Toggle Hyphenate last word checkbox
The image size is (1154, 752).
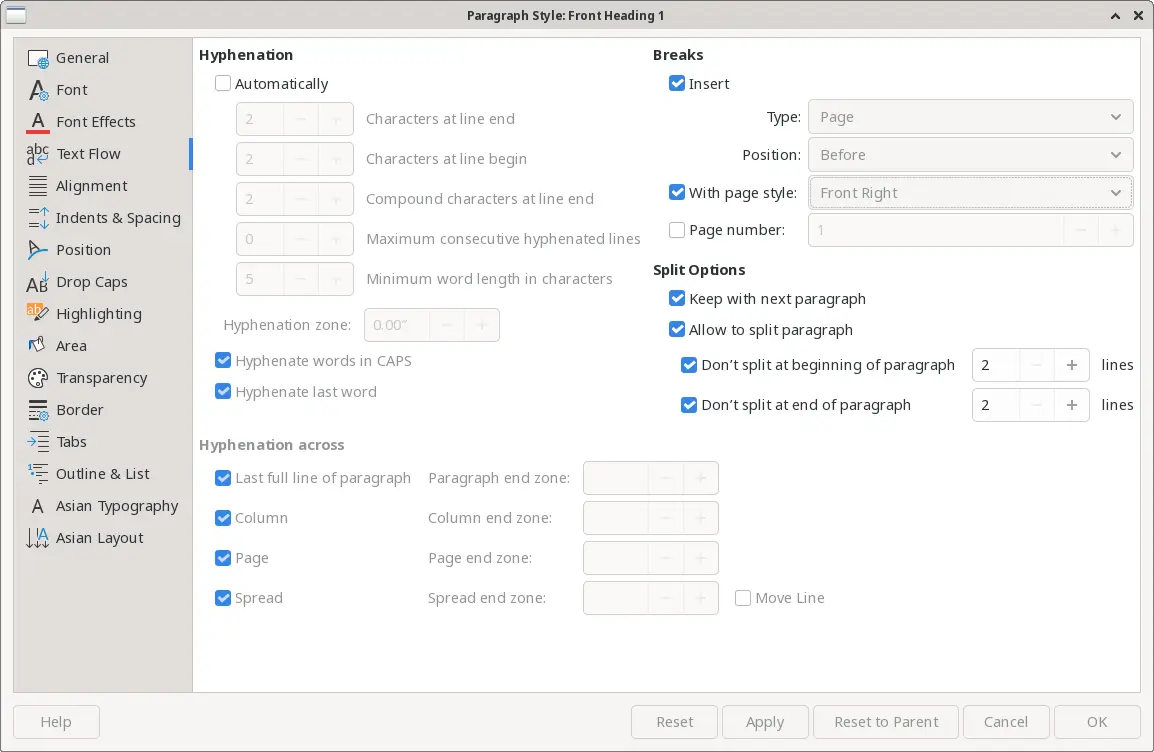pyautogui.click(x=223, y=391)
